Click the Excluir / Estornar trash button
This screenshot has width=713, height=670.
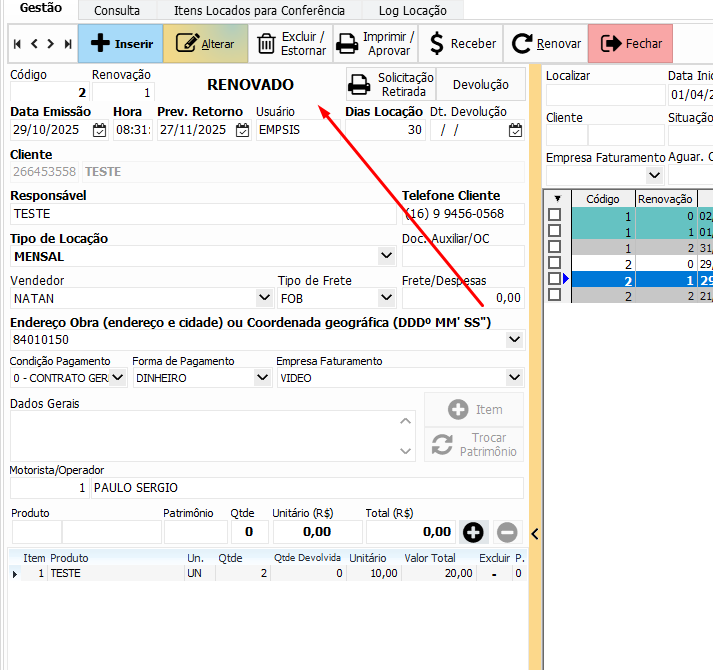point(291,44)
